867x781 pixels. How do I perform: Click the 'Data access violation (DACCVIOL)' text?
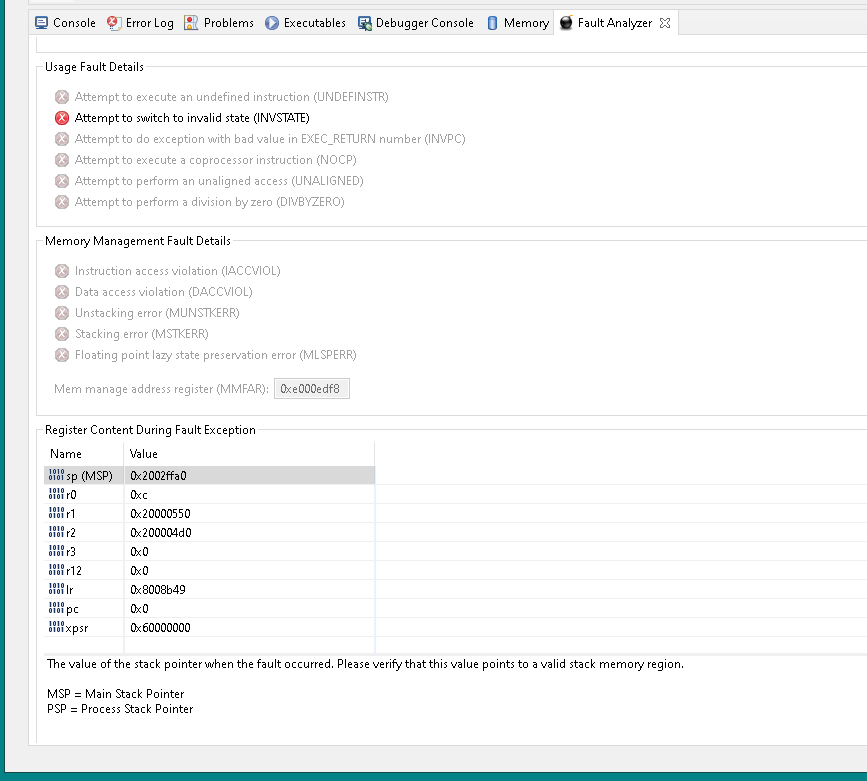tap(164, 292)
